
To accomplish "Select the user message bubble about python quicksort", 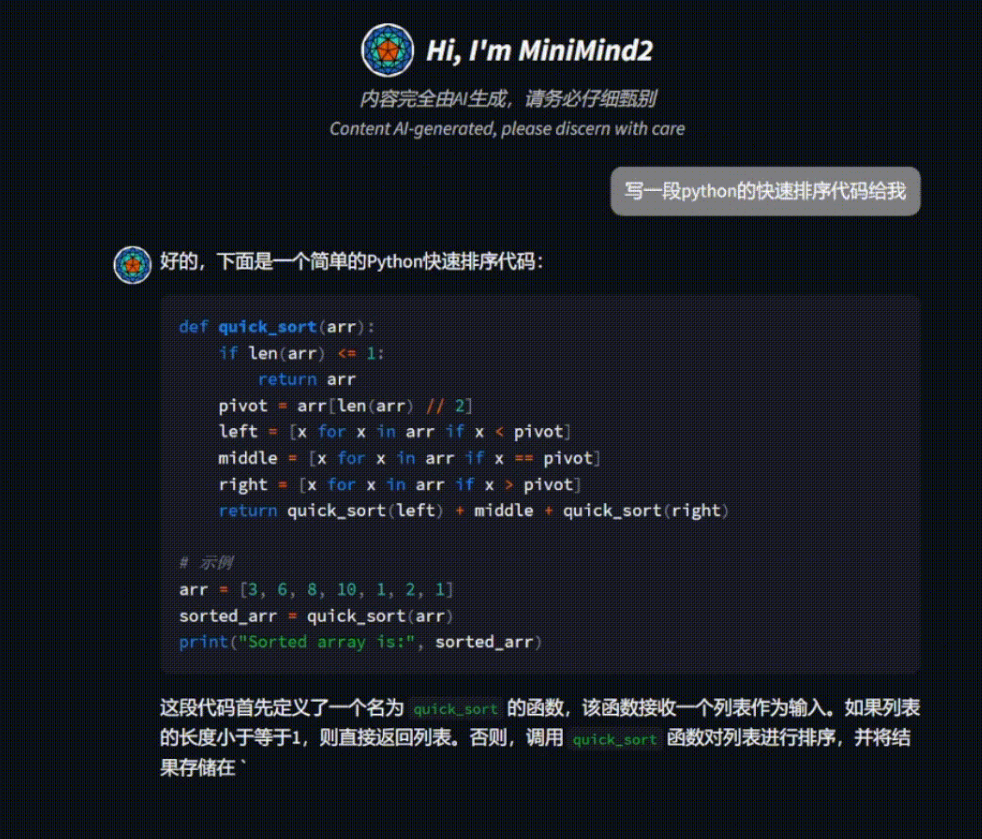I will click(765, 191).
